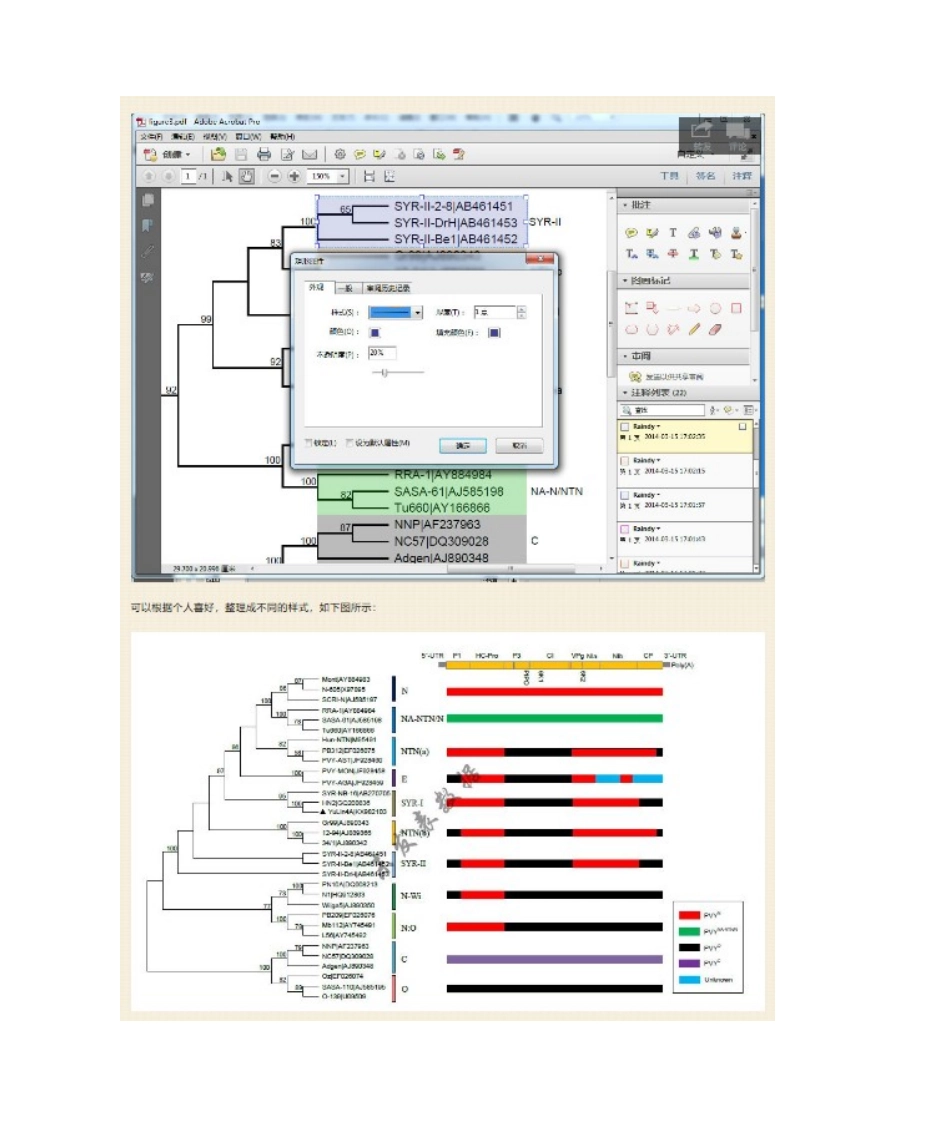Screen dimensions: 950x1129
Task: Choose the Hand pan tool
Action: (x=246, y=176)
